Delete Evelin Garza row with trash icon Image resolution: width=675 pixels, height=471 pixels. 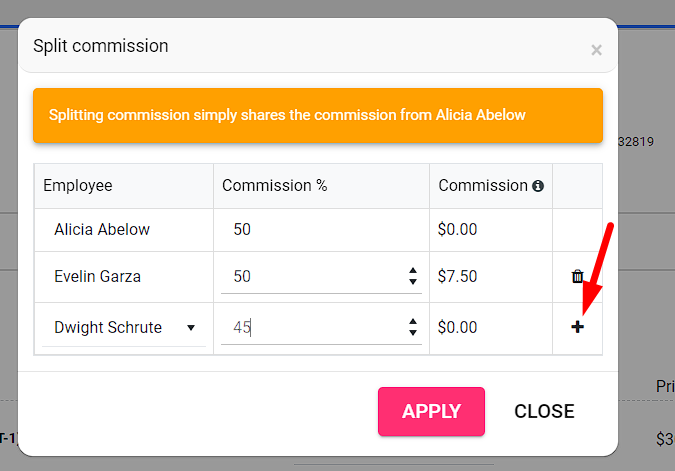click(577, 276)
